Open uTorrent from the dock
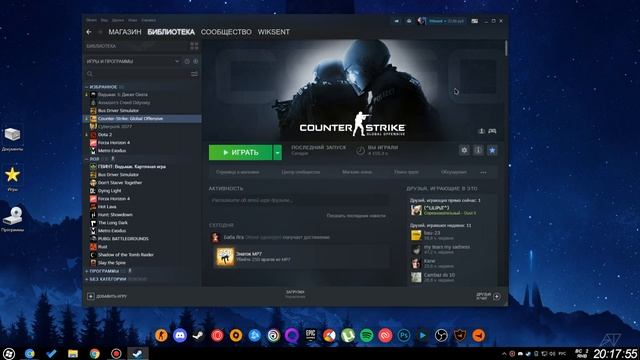 click(x=348, y=336)
